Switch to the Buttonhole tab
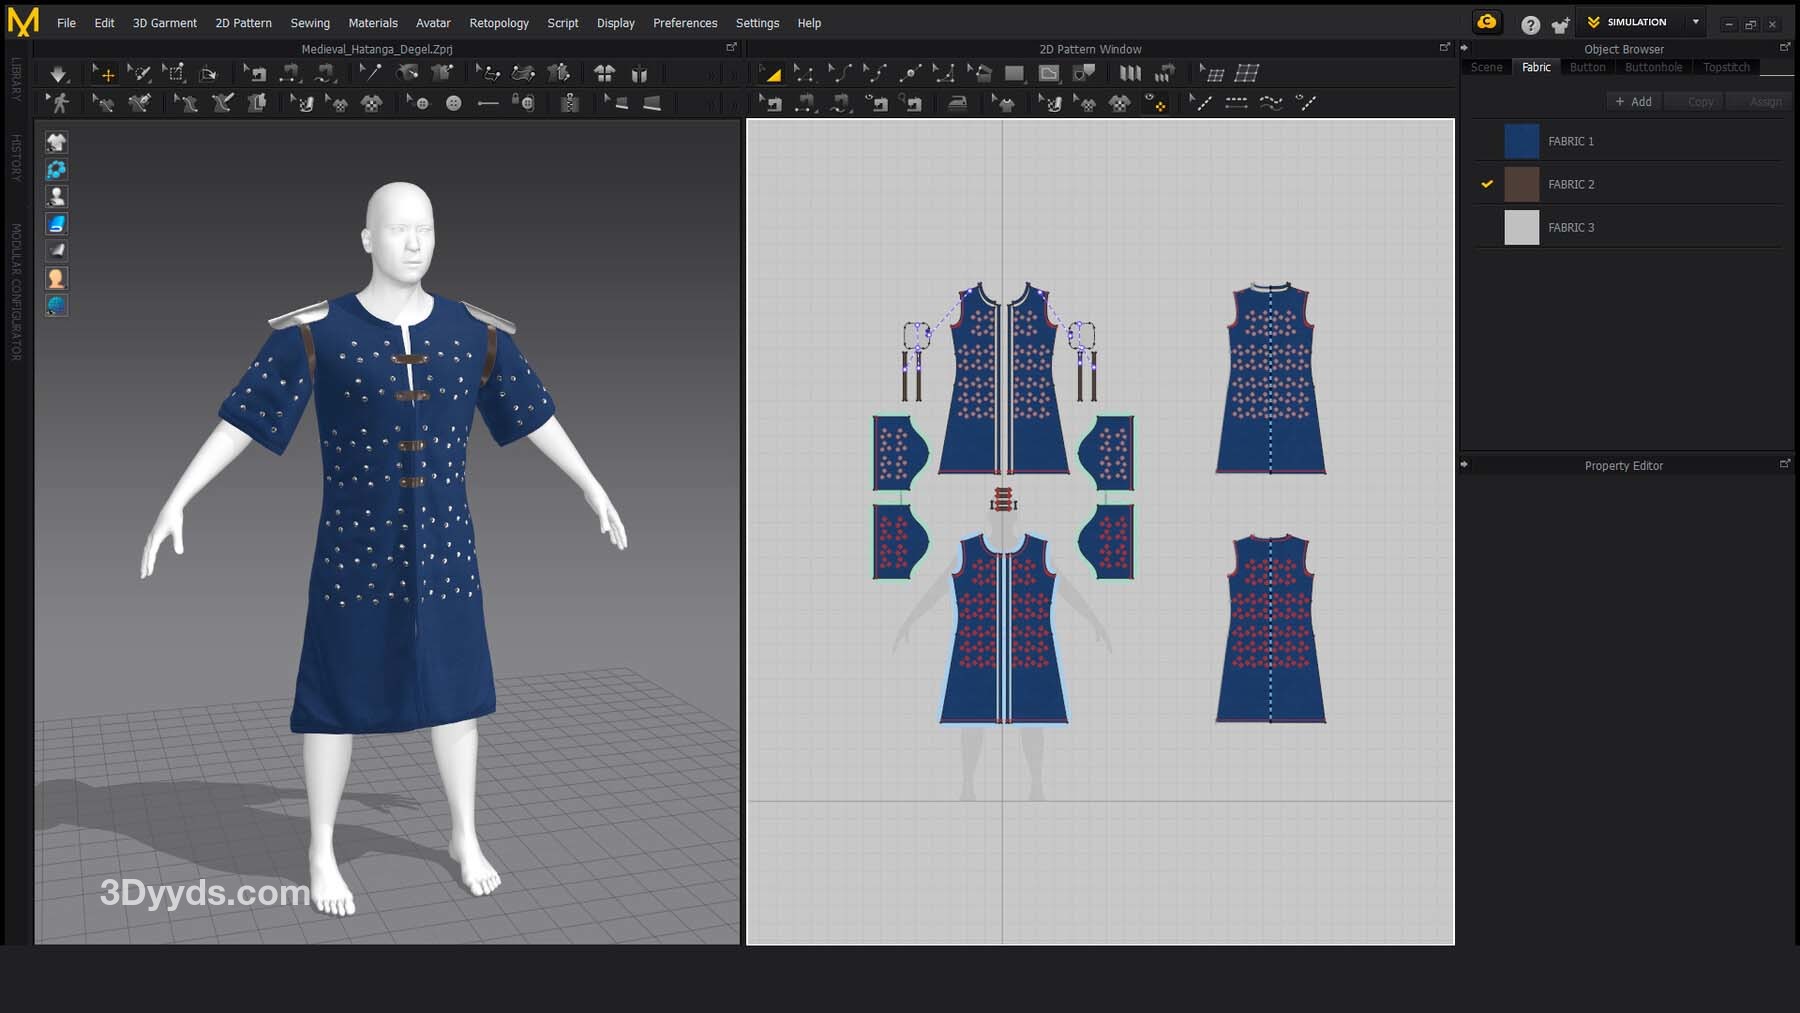The width and height of the screenshot is (1800, 1013). point(1653,67)
